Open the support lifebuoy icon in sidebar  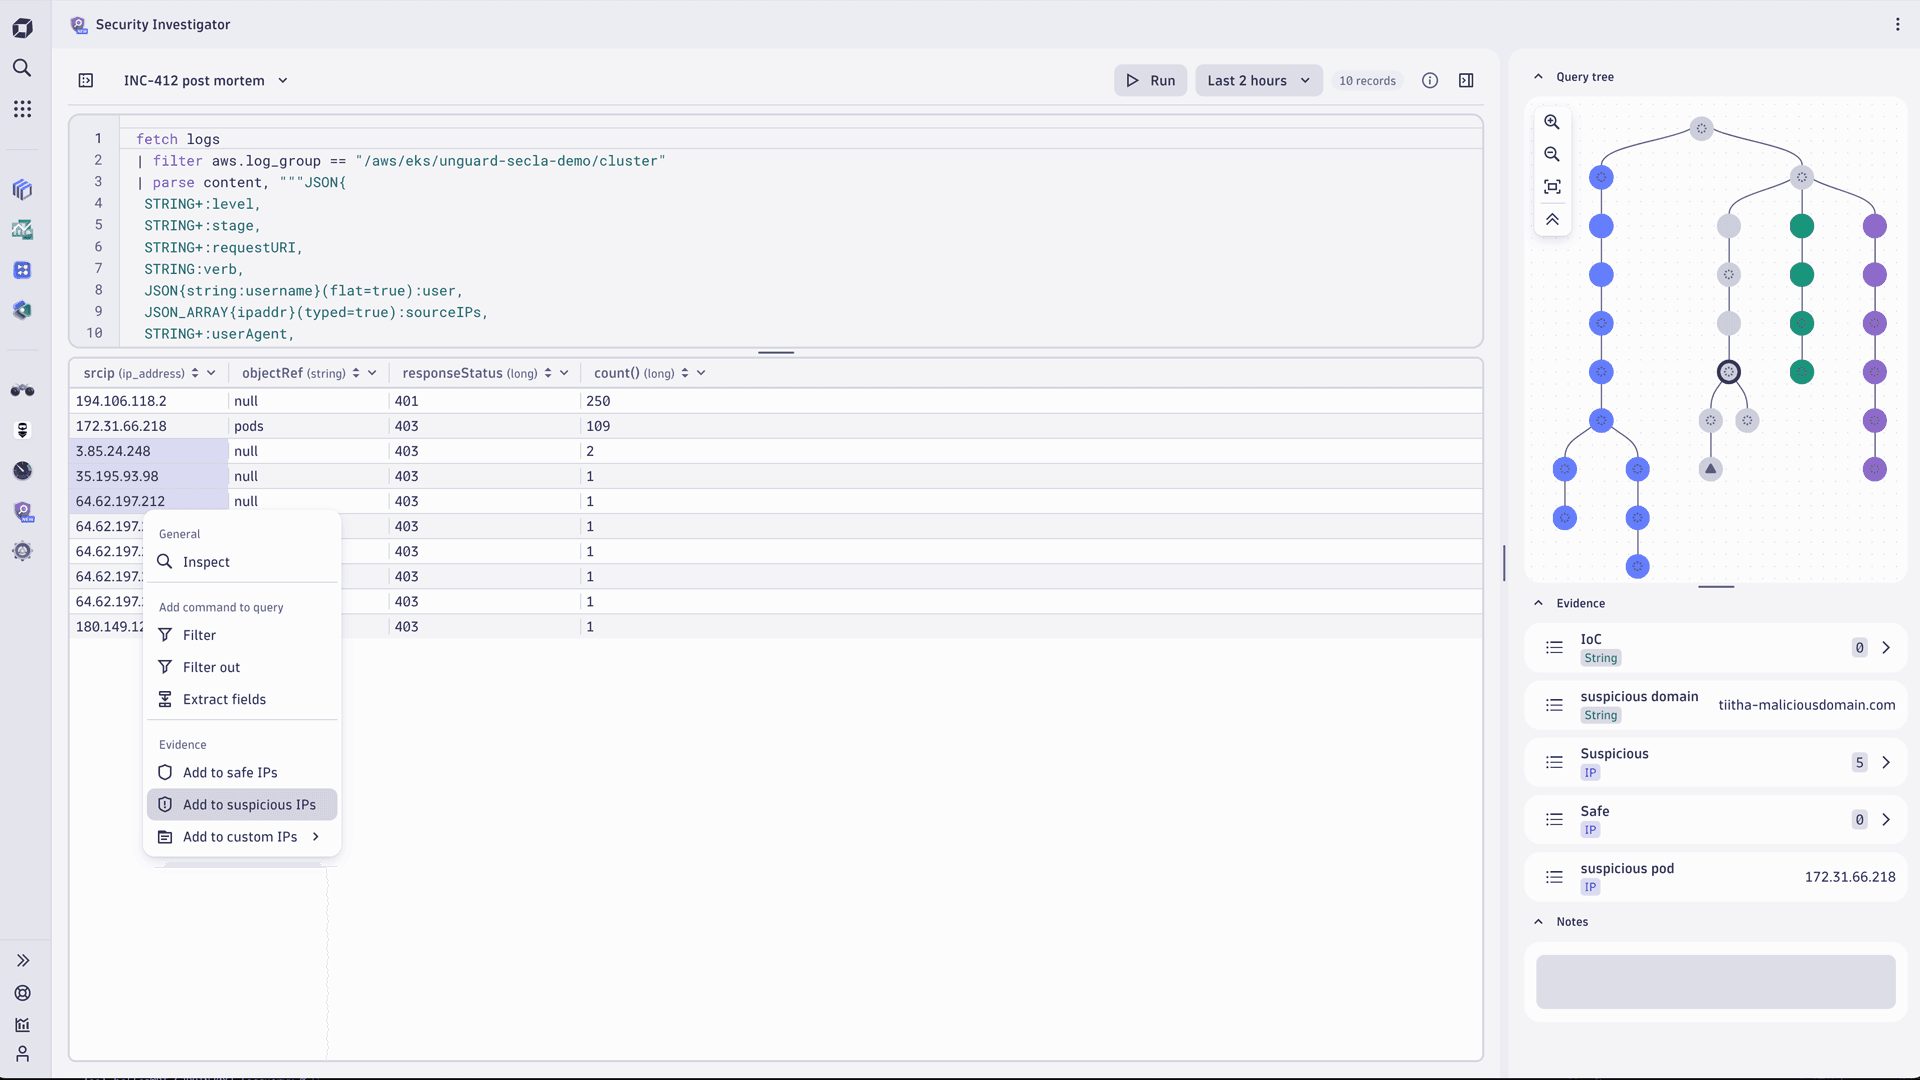click(22, 993)
